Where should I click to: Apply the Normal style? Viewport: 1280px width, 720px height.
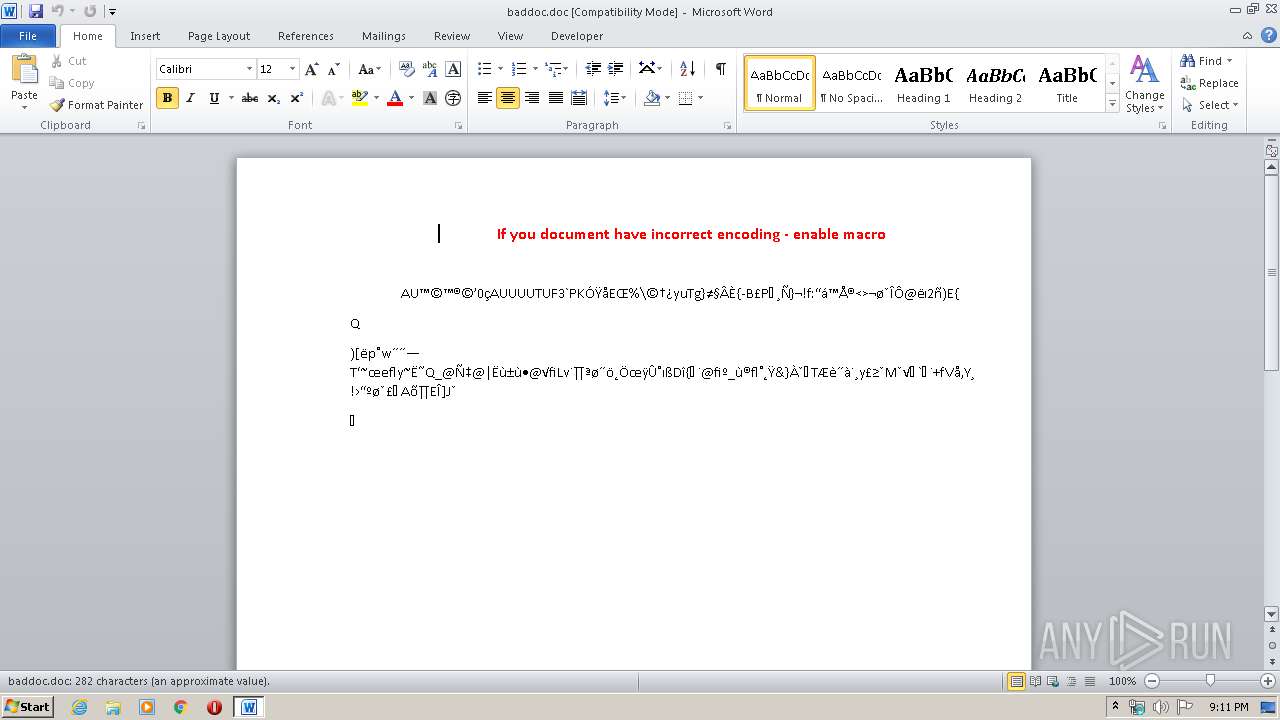coord(780,83)
